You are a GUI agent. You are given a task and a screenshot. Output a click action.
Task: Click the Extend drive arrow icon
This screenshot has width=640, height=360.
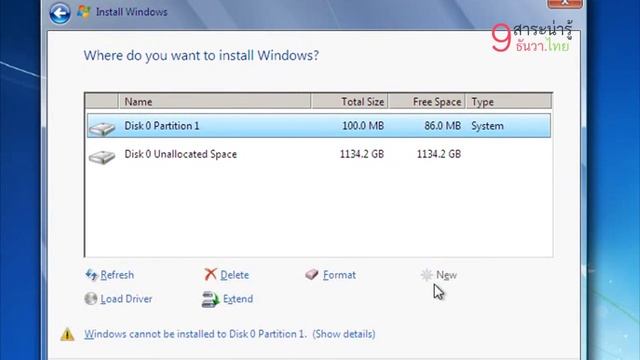[x=210, y=299]
